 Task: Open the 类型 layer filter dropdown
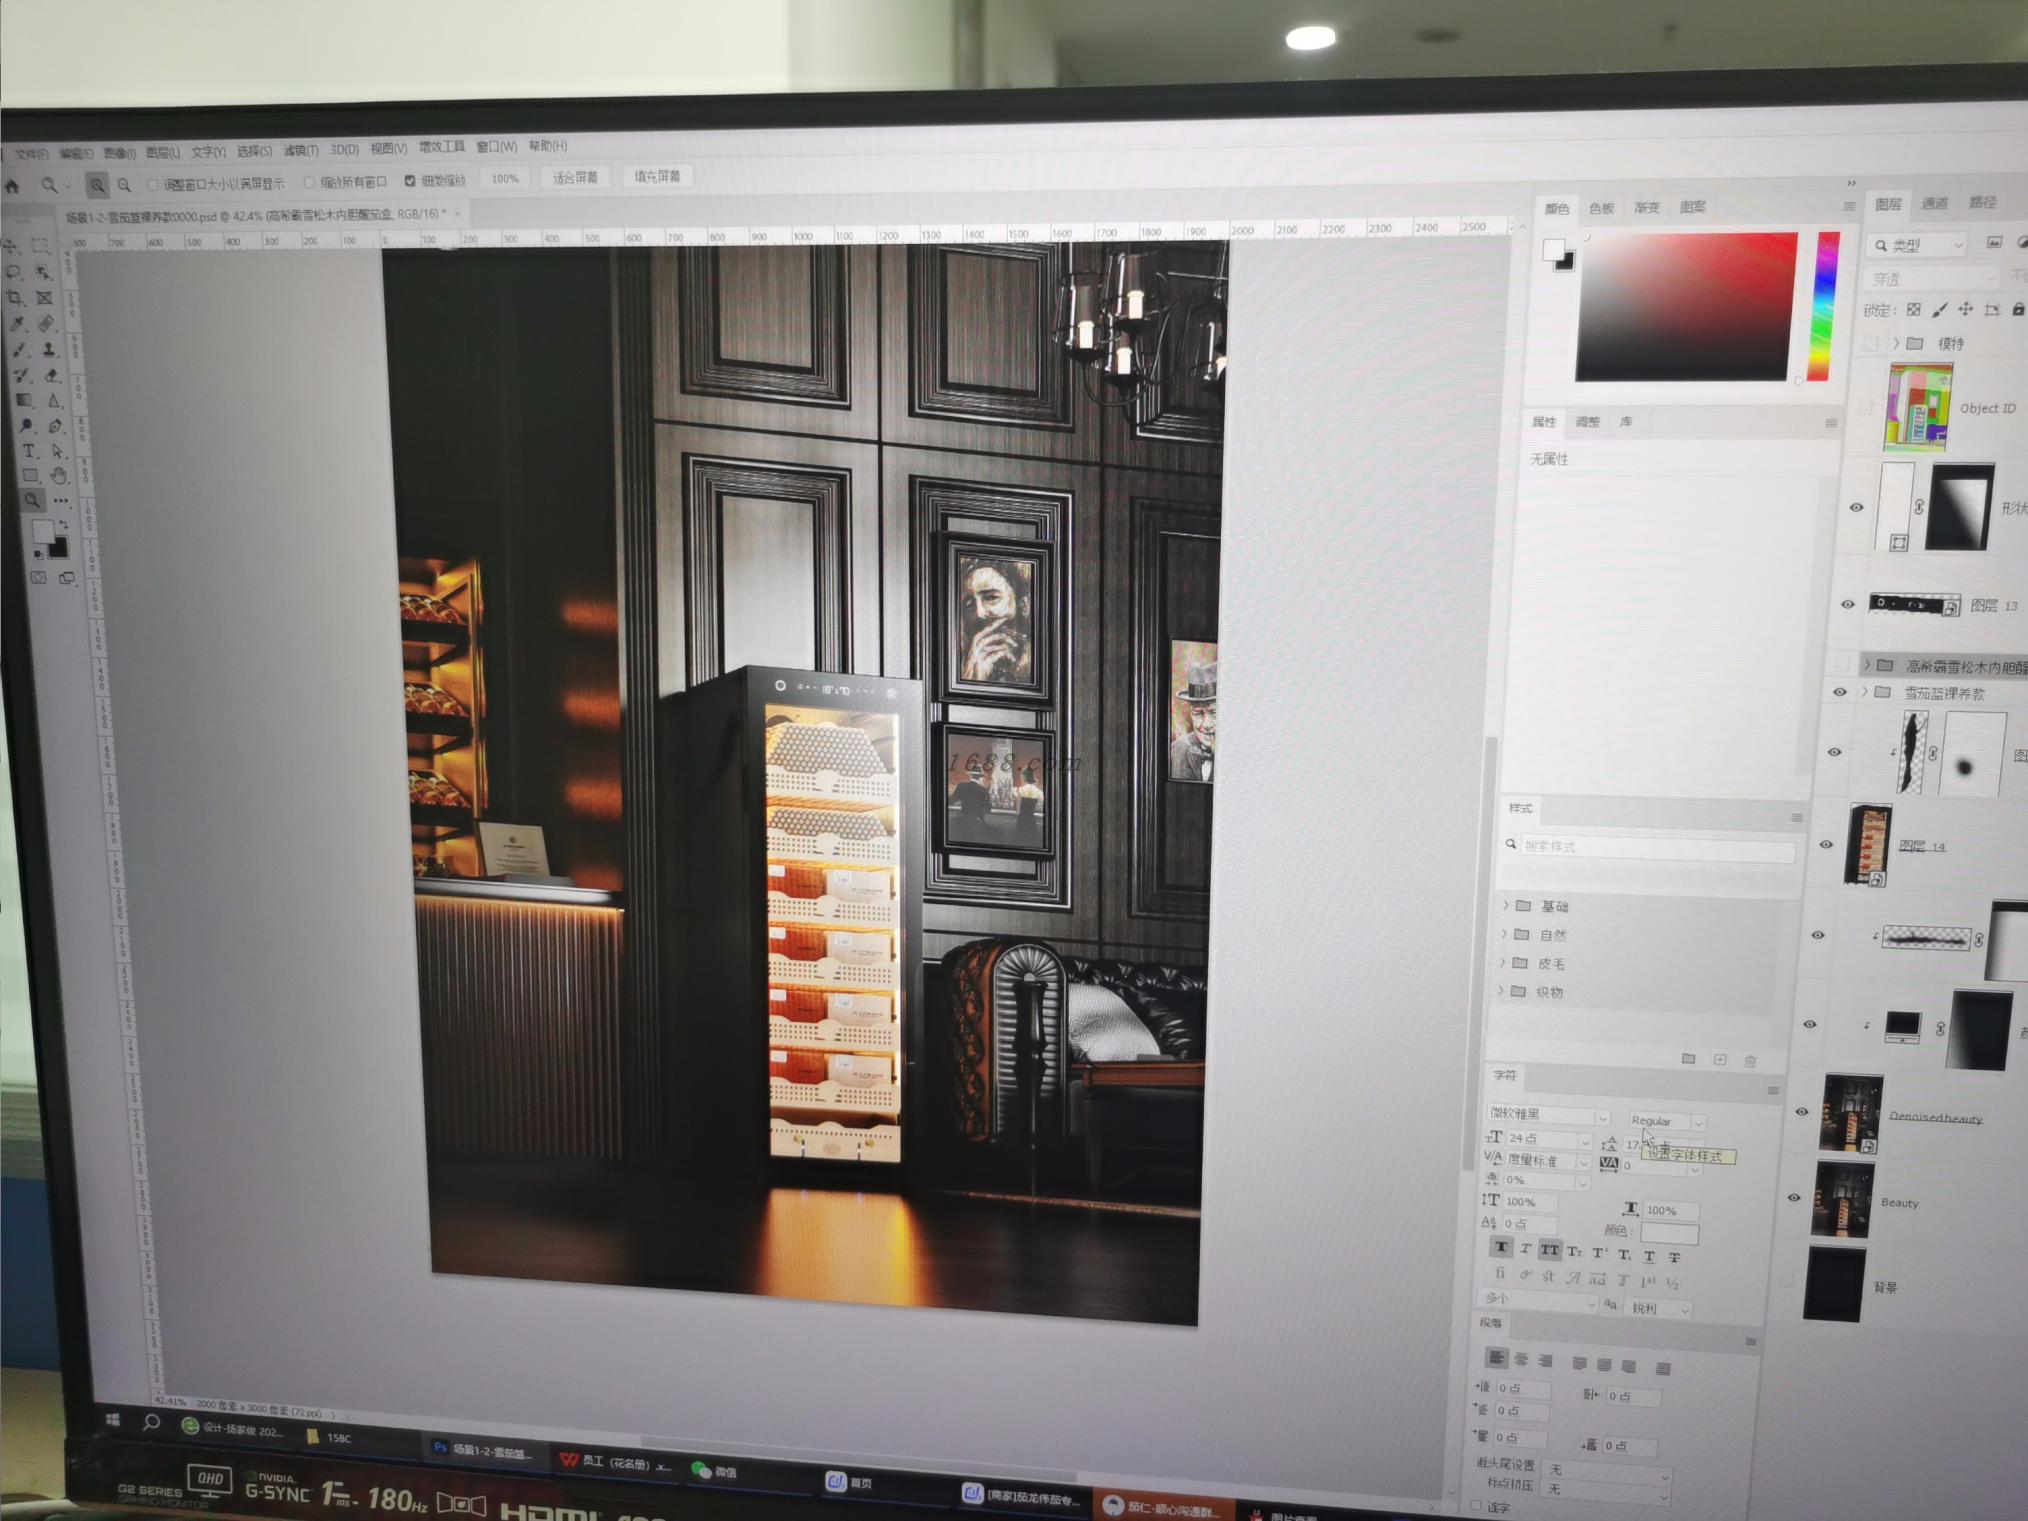coord(1917,245)
